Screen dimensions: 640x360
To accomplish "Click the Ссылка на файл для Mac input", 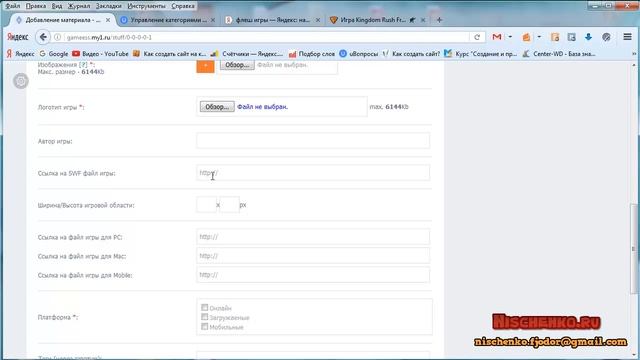I will coord(313,256).
